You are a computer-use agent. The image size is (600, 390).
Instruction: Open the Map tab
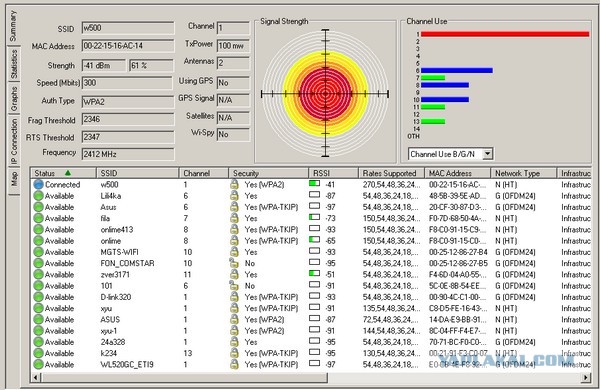tap(14, 181)
